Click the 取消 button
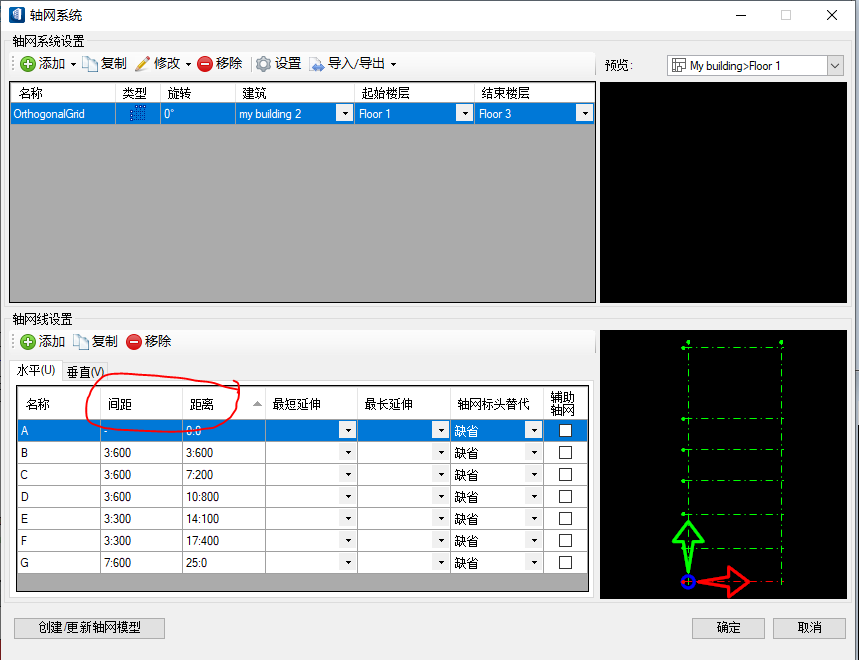This screenshot has height=660, width=859. click(x=809, y=628)
